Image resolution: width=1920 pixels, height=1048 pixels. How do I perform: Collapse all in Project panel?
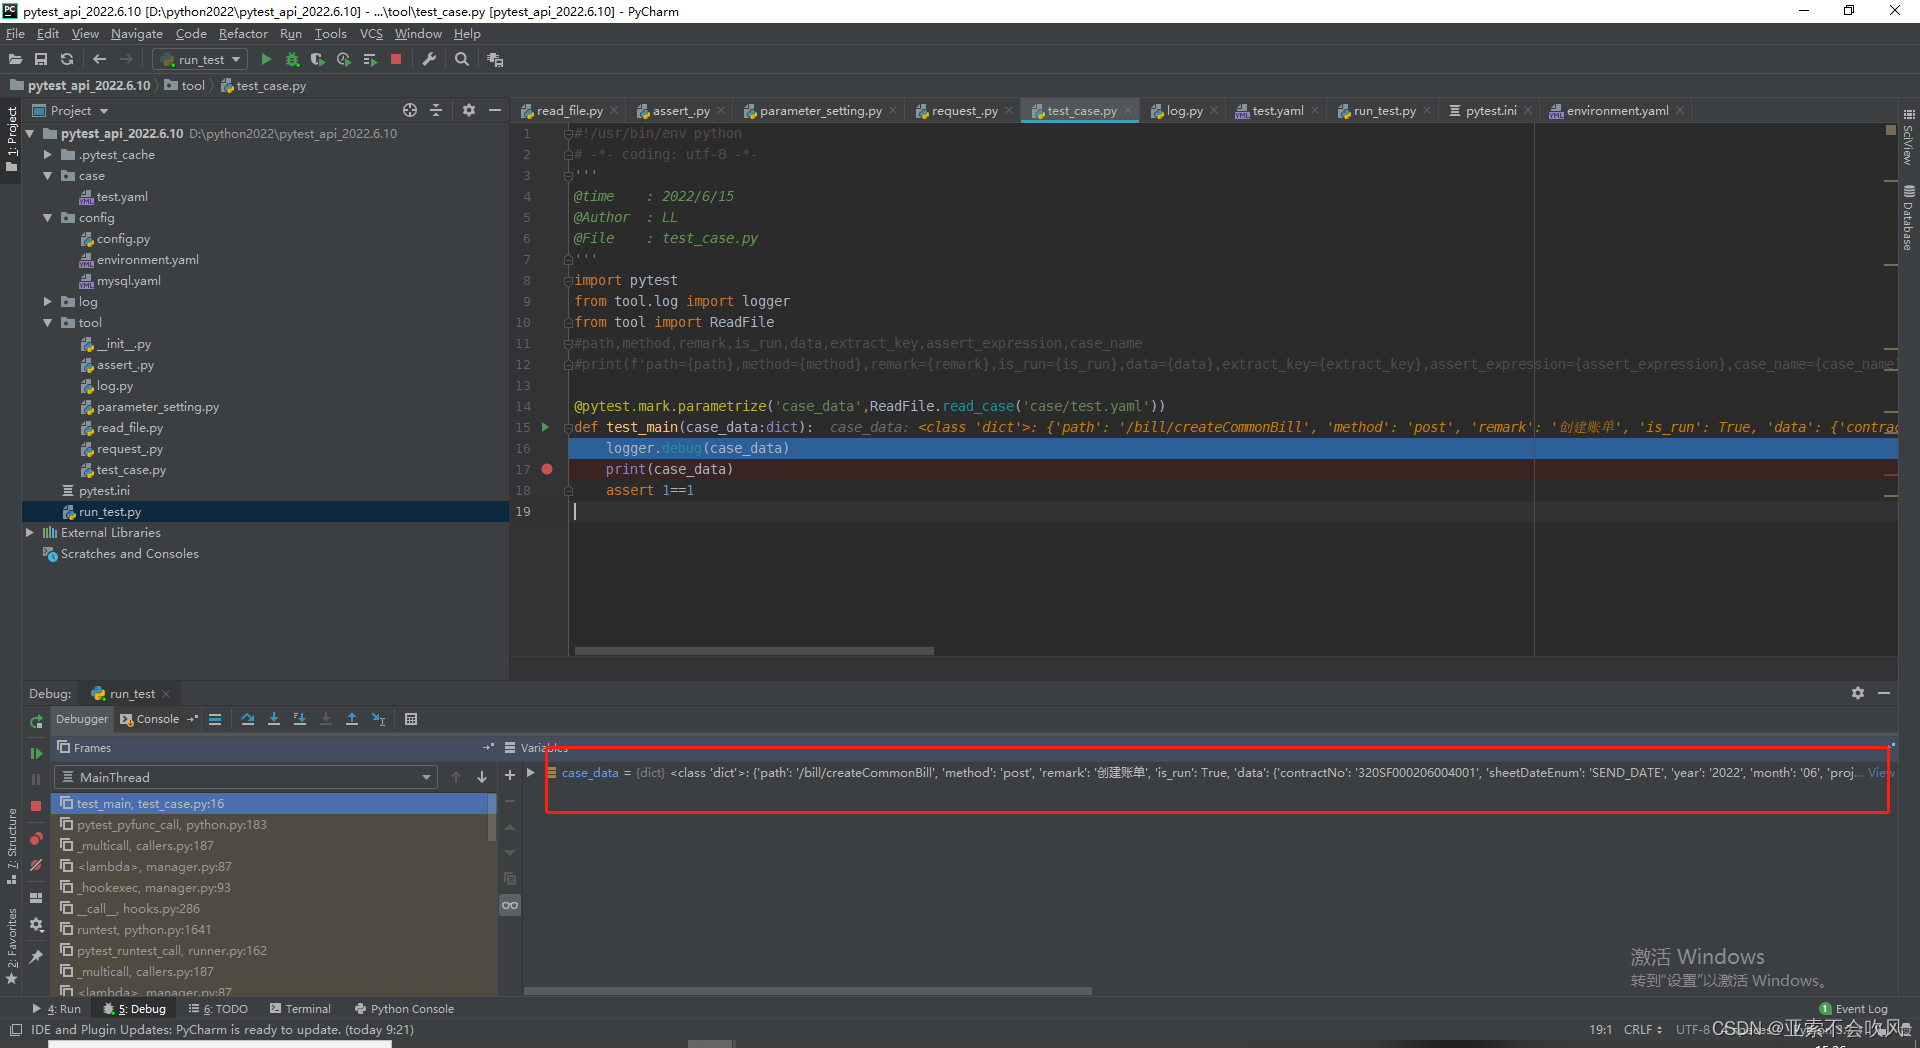[x=436, y=110]
